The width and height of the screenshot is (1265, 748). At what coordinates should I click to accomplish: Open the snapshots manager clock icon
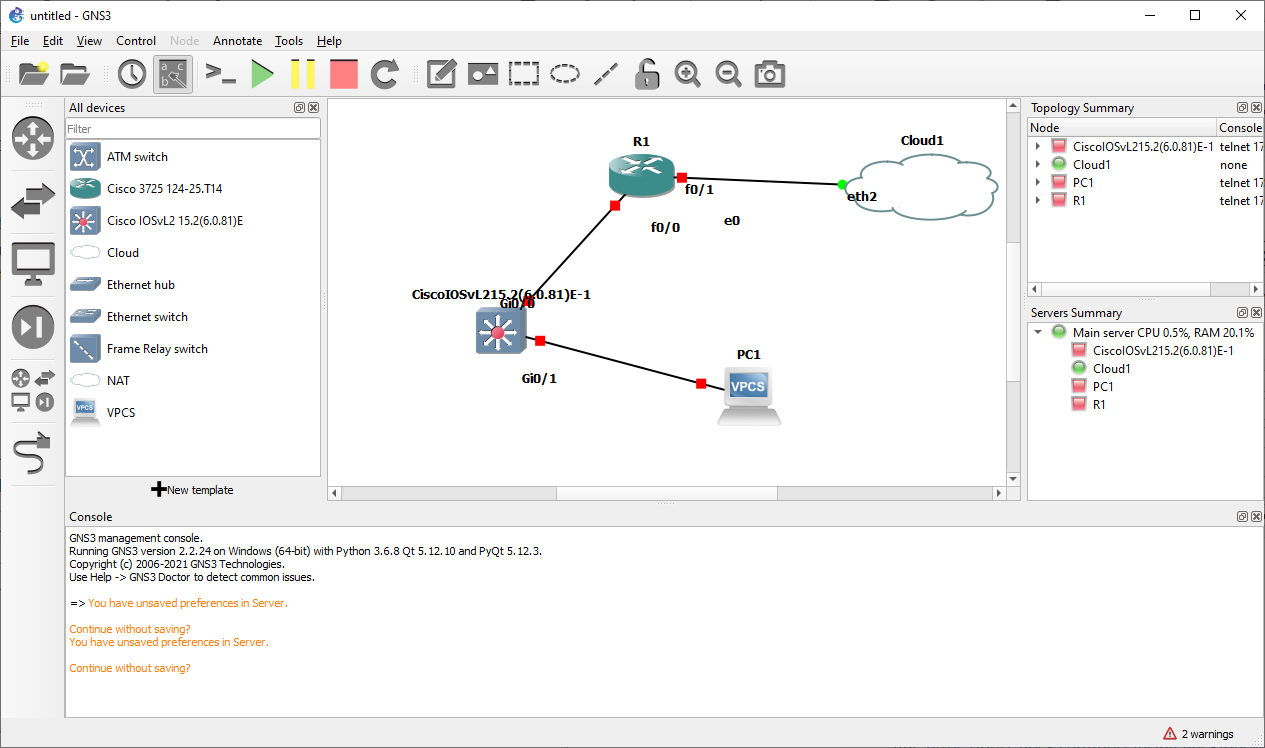pos(132,74)
